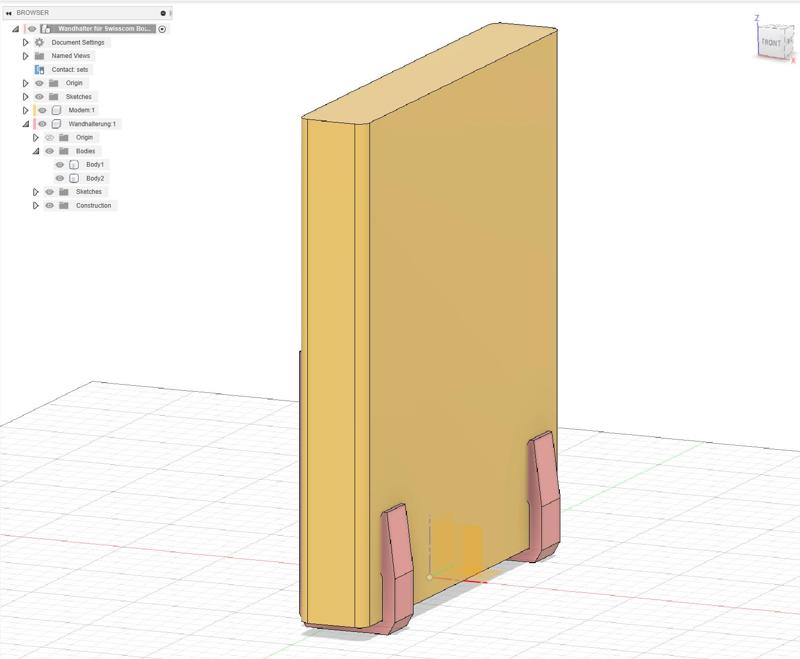Screen dimensions: 800x659
Task: Click the Document Settings gear icon
Action: tap(39, 42)
